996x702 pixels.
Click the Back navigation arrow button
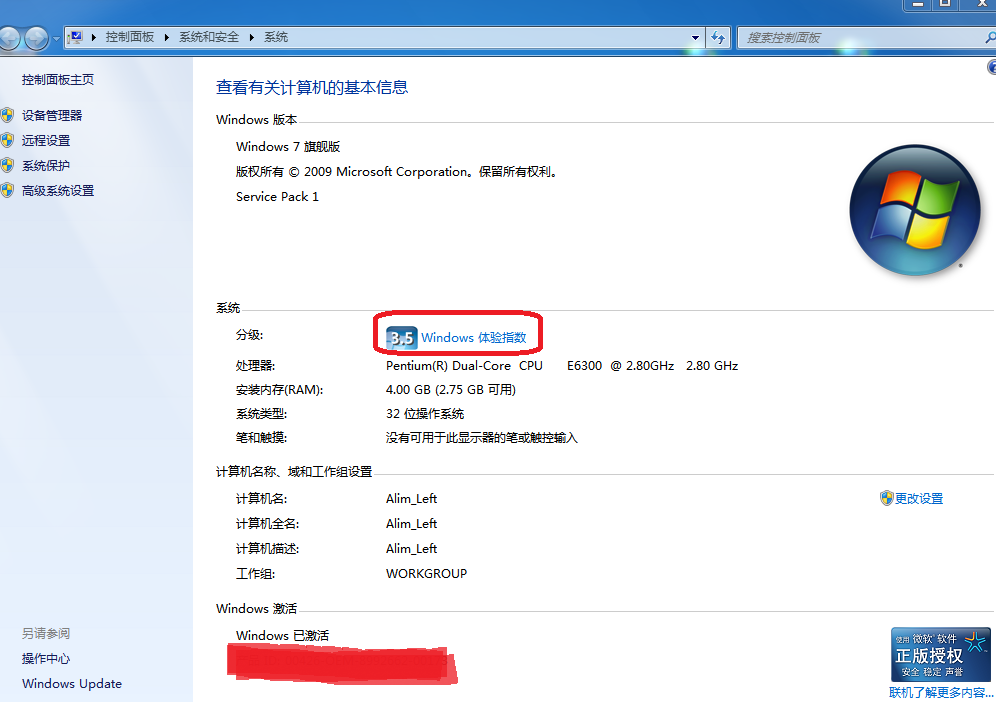tap(8, 38)
